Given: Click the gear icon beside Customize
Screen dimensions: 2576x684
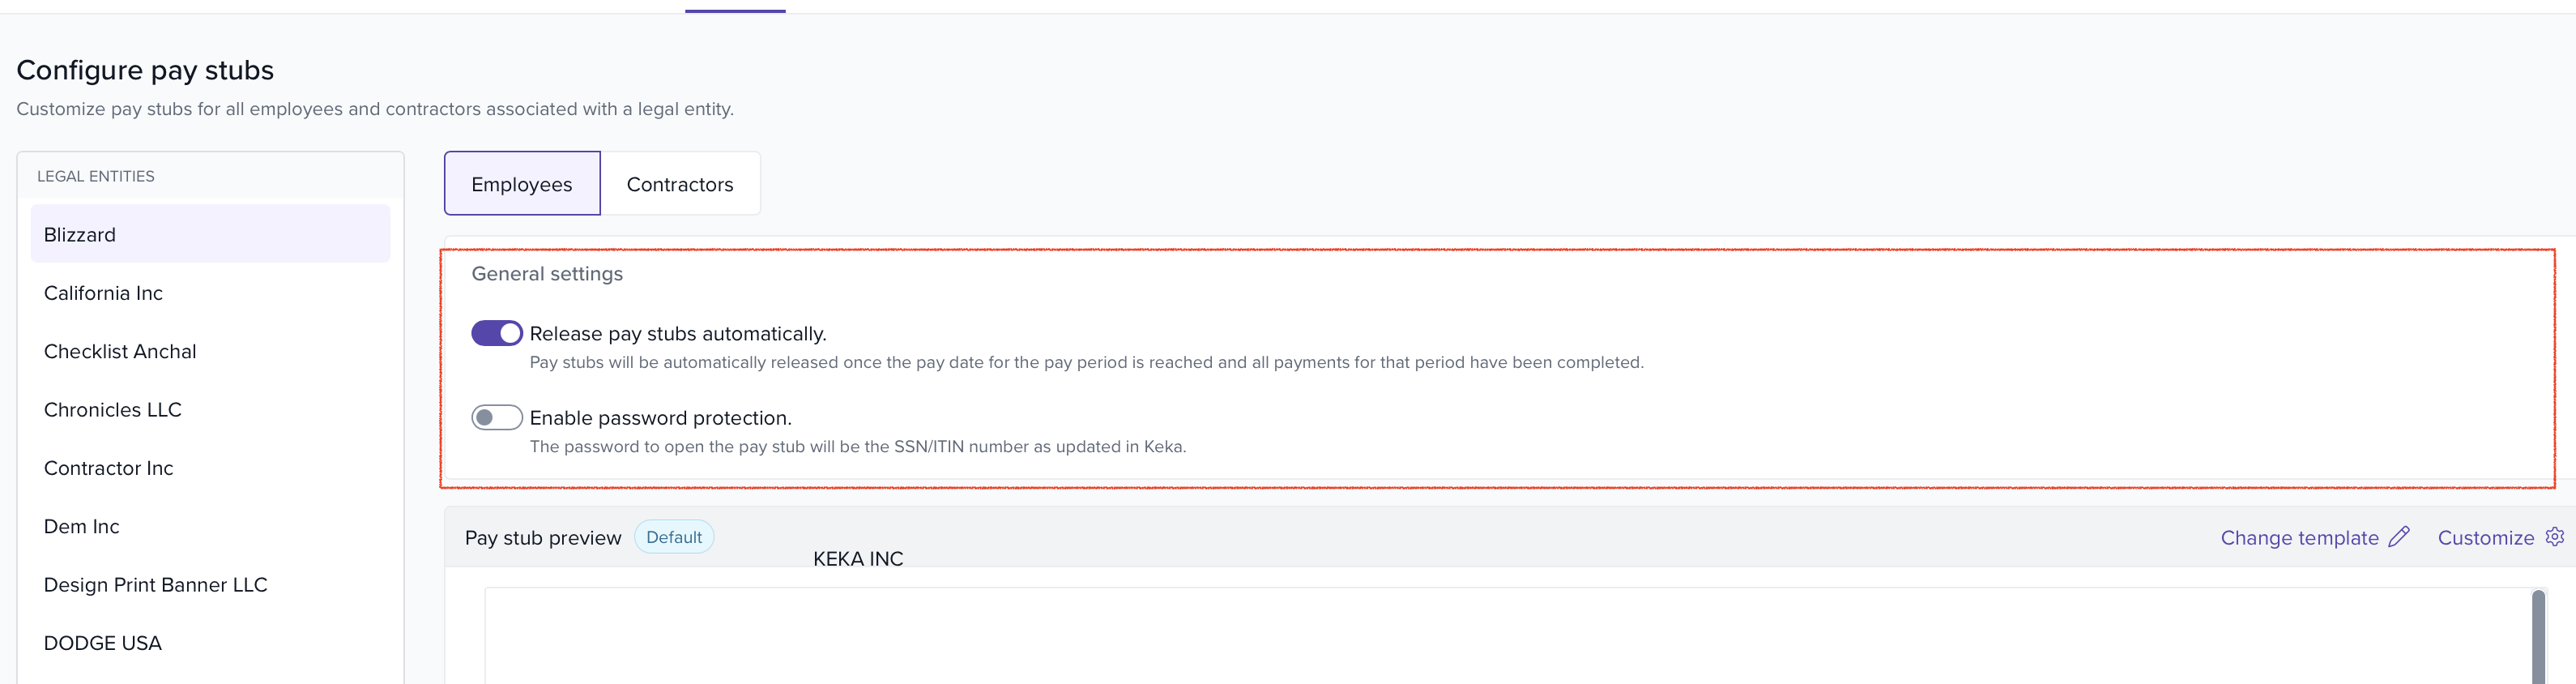Looking at the screenshot, I should click(2554, 537).
